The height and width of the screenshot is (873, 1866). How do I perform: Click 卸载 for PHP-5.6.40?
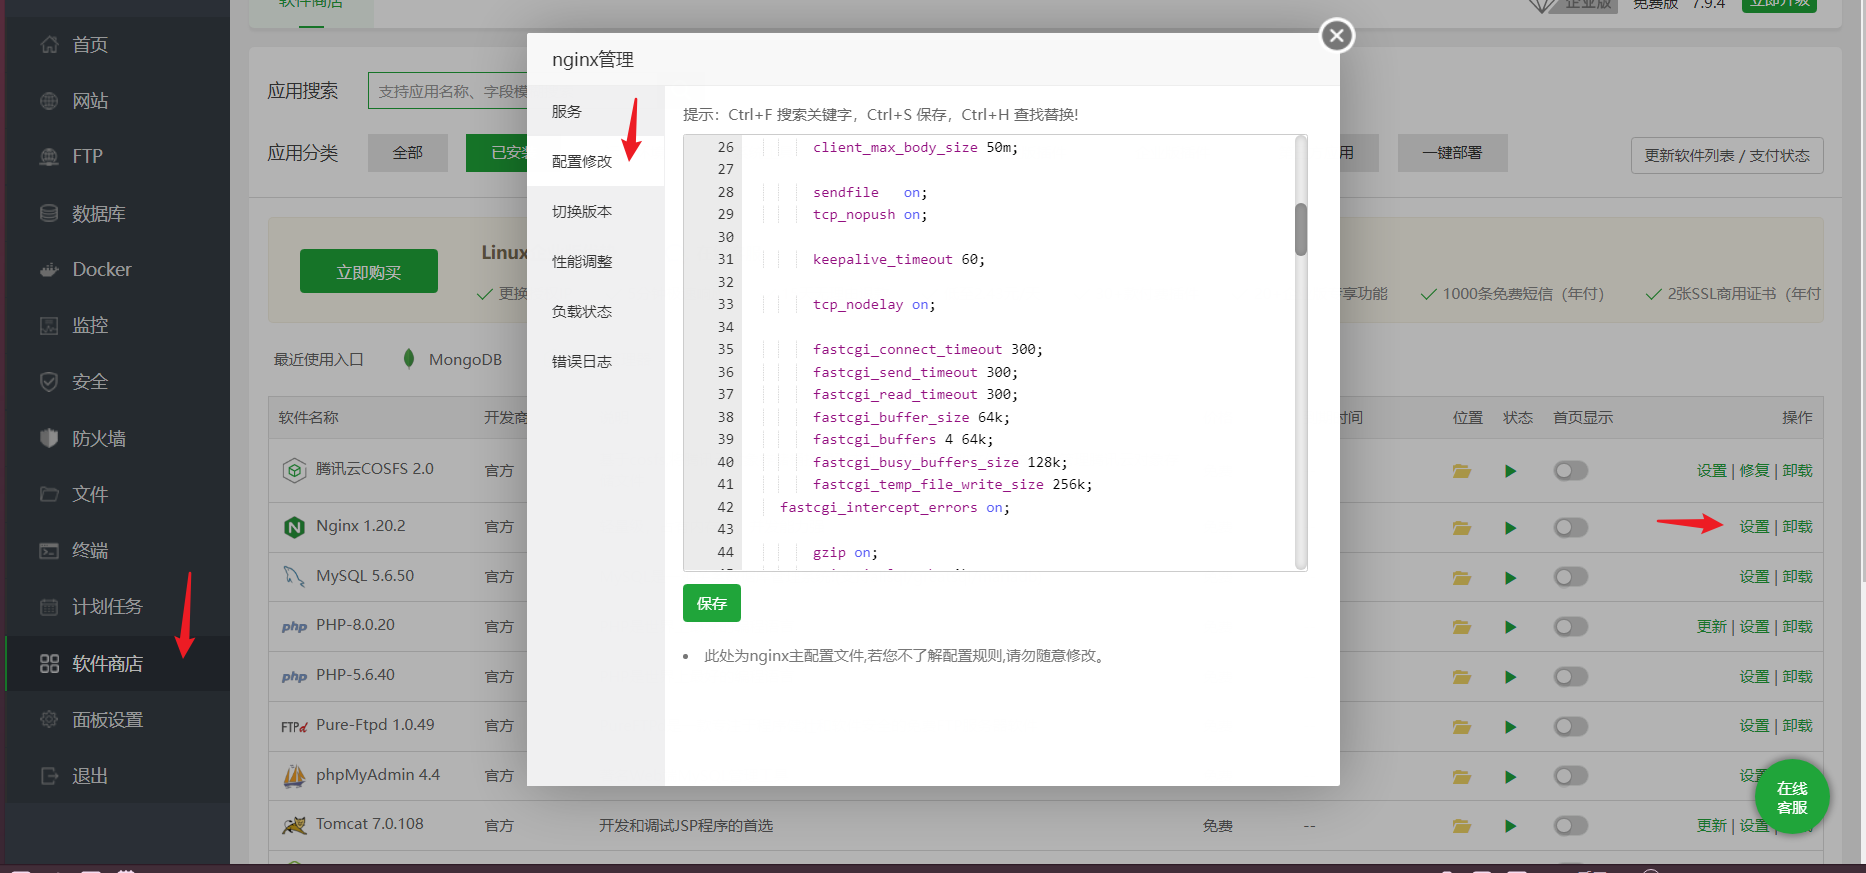[x=1797, y=677]
